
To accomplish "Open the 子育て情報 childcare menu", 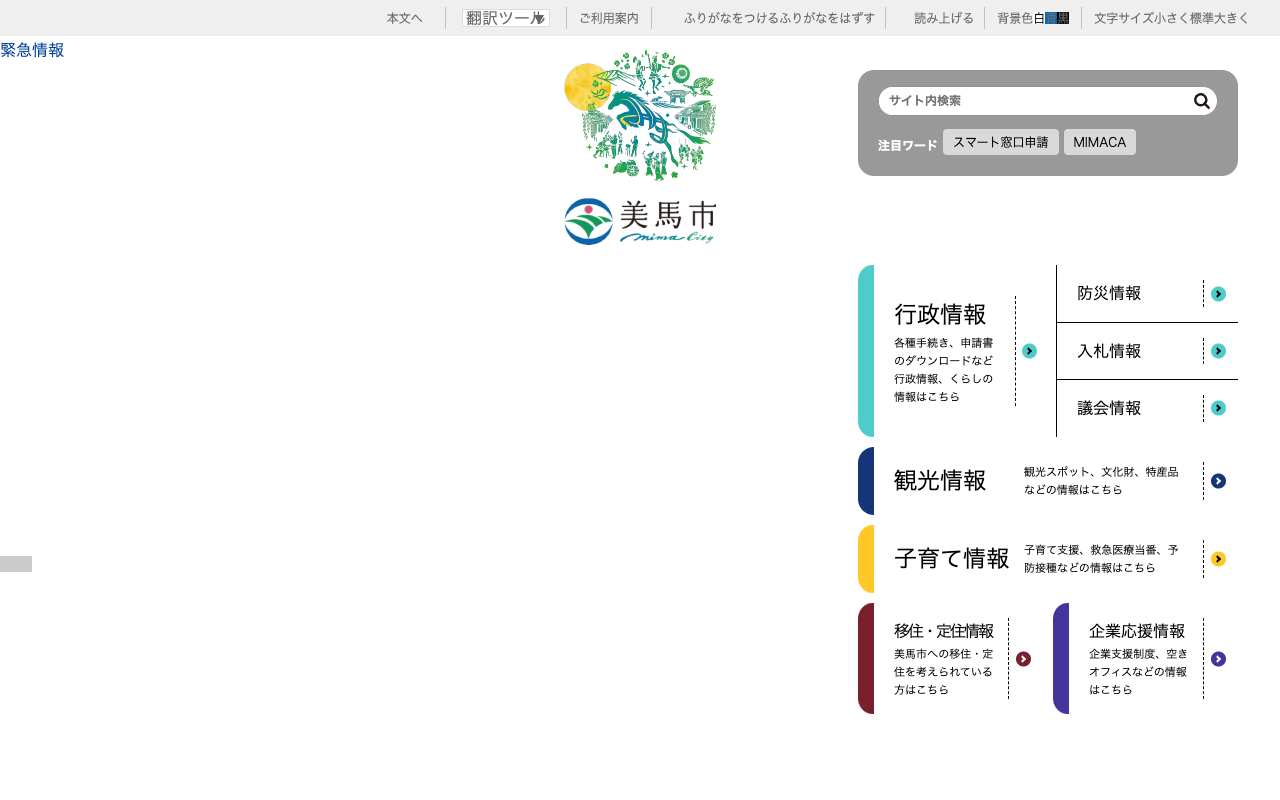I will pyautogui.click(x=1048, y=559).
